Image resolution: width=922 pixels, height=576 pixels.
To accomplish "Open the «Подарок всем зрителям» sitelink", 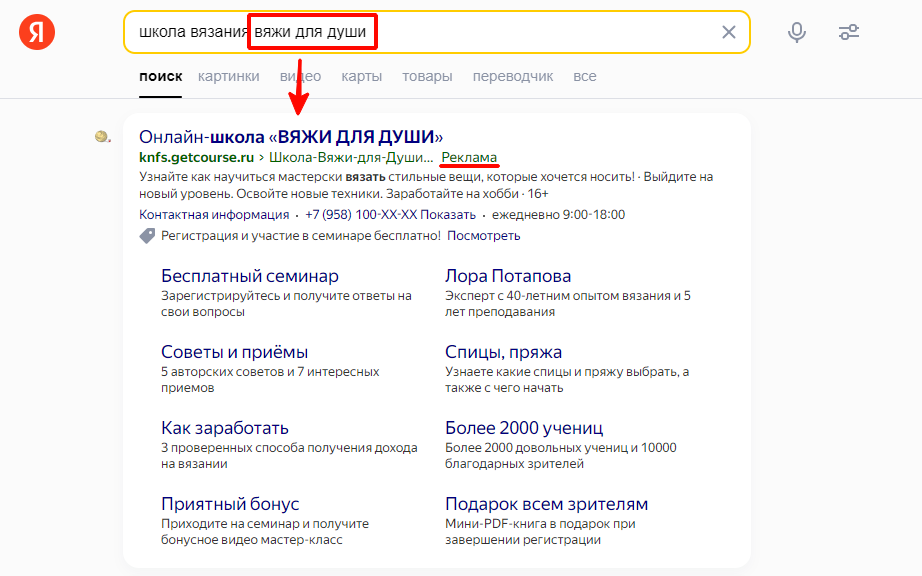I will point(546,504).
